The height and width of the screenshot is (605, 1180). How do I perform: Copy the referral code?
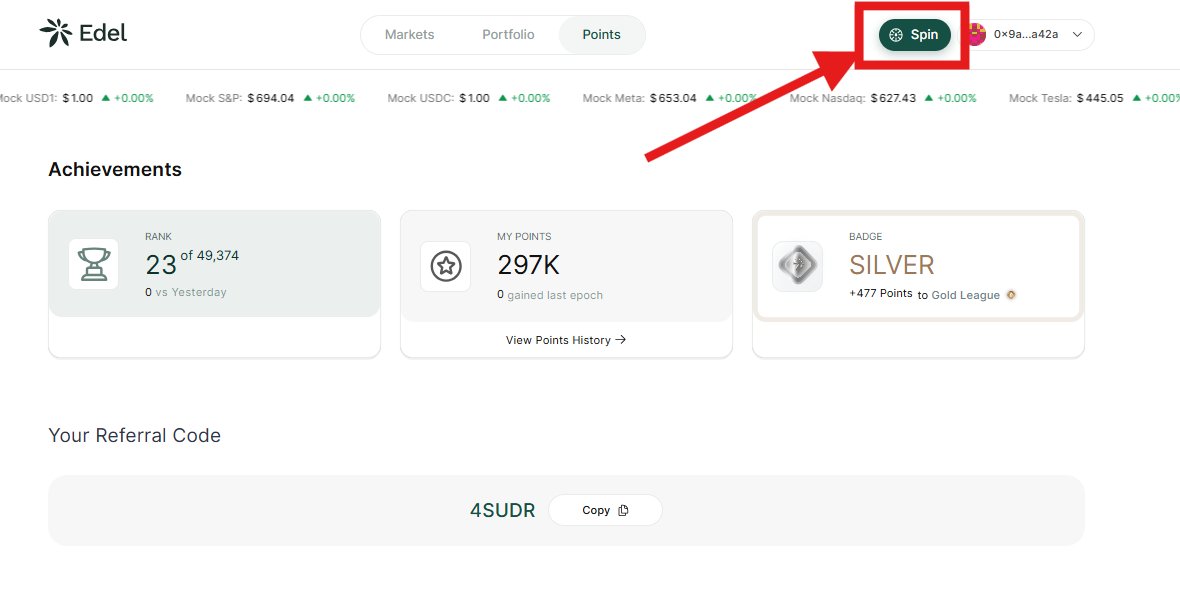tap(605, 510)
